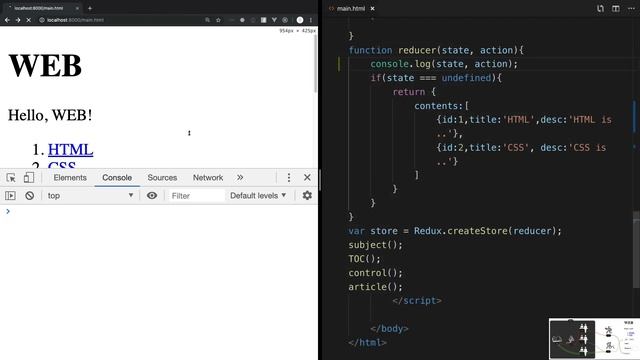Click the closing </script> tag
Viewport: 640px width, 360px height.
417,300
